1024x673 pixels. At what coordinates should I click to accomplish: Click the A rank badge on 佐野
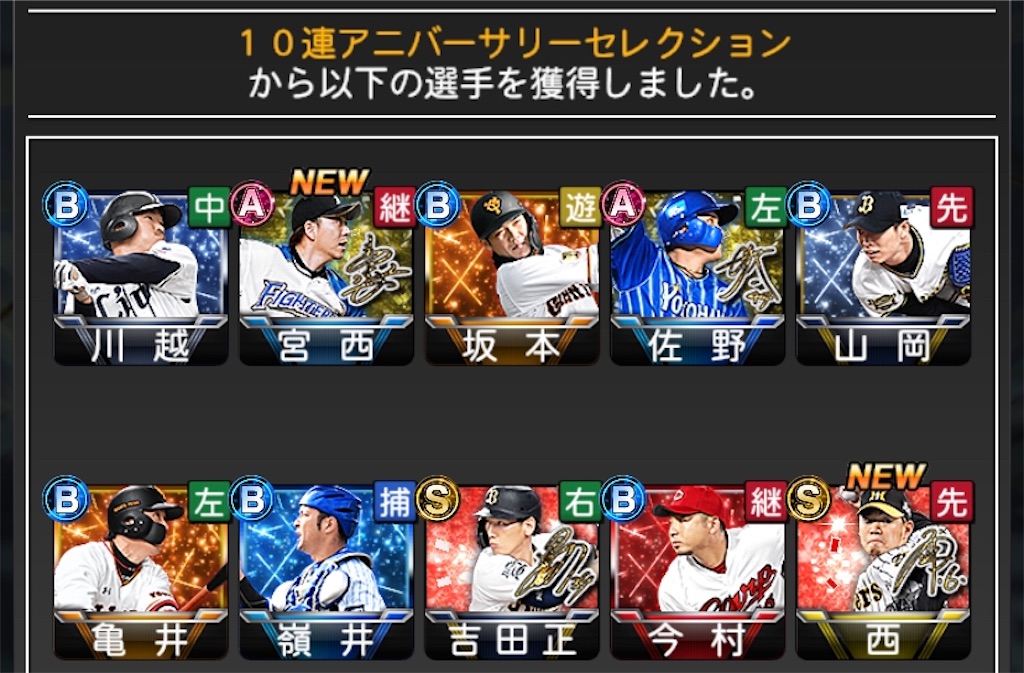point(622,204)
